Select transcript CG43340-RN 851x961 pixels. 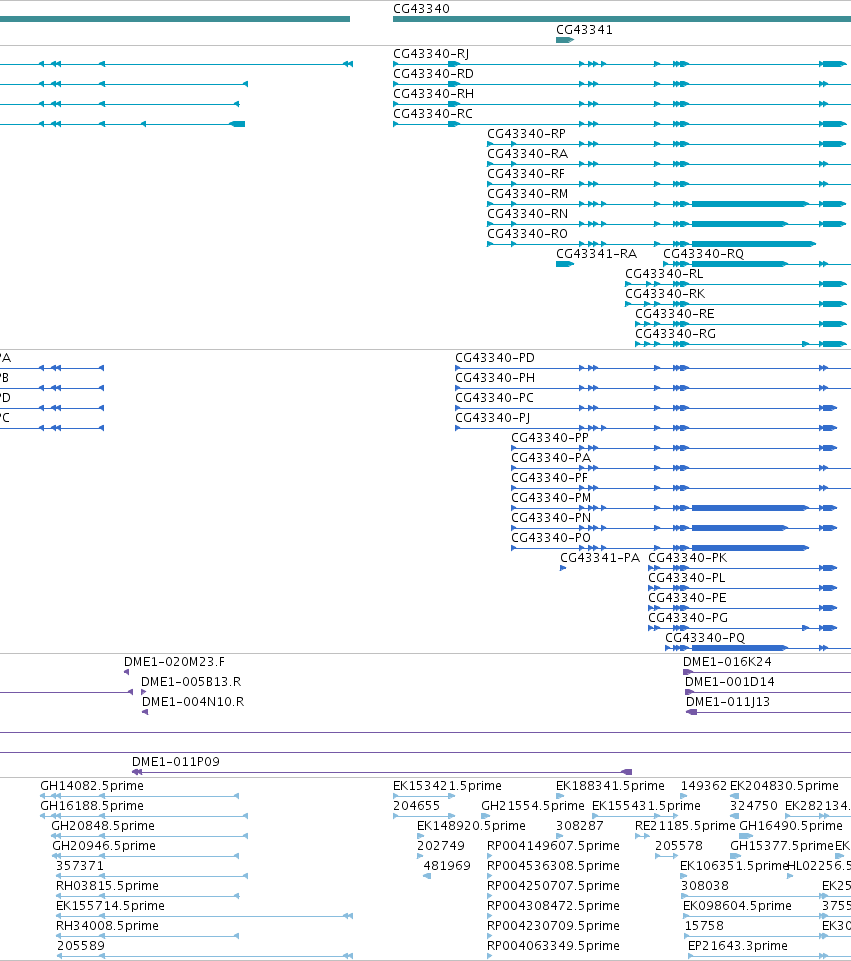tap(528, 214)
